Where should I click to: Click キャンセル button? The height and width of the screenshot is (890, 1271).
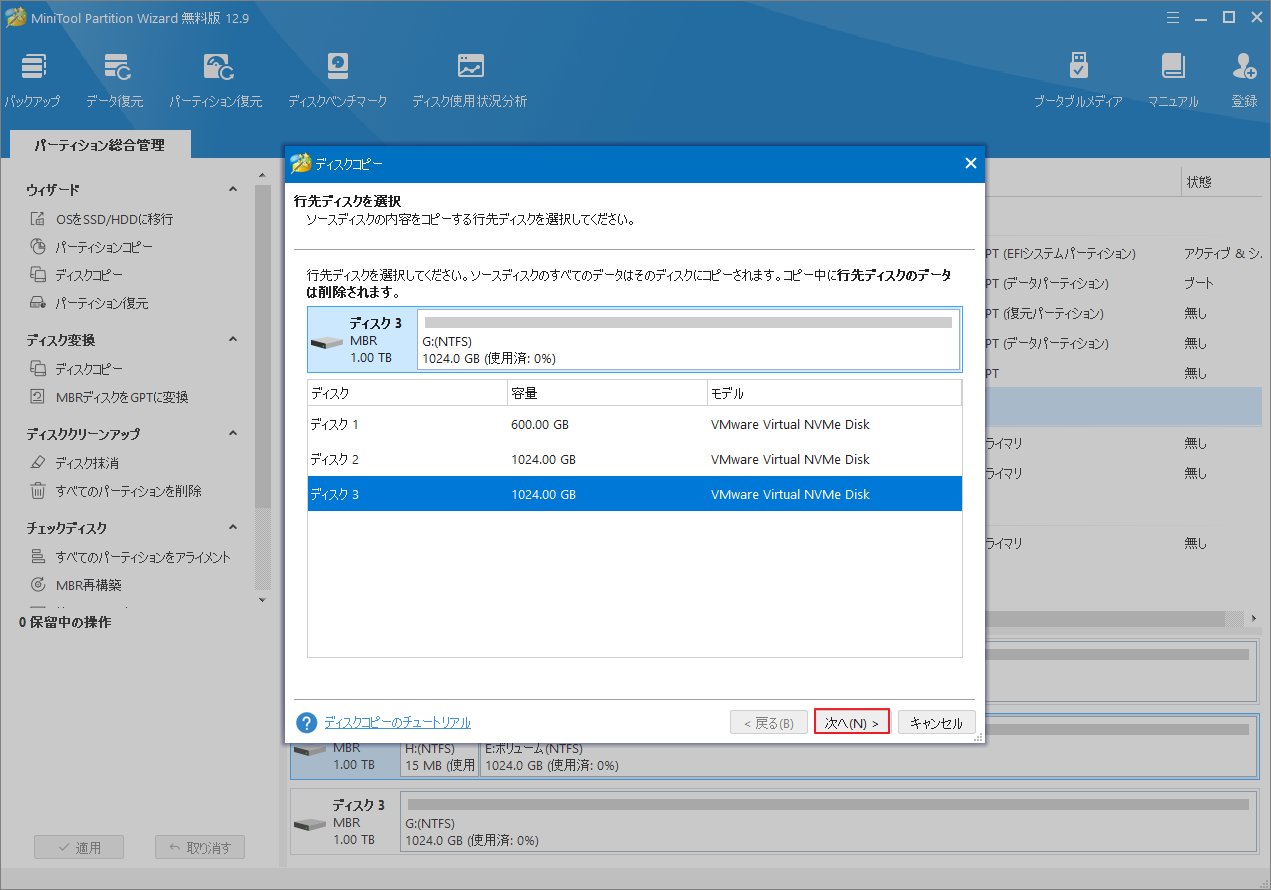936,723
